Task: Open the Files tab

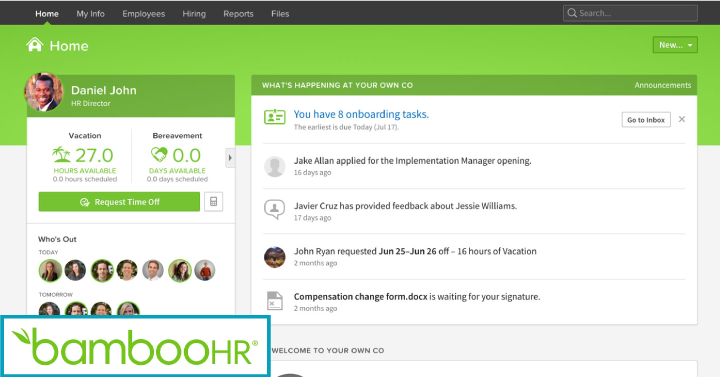Action: (x=280, y=14)
